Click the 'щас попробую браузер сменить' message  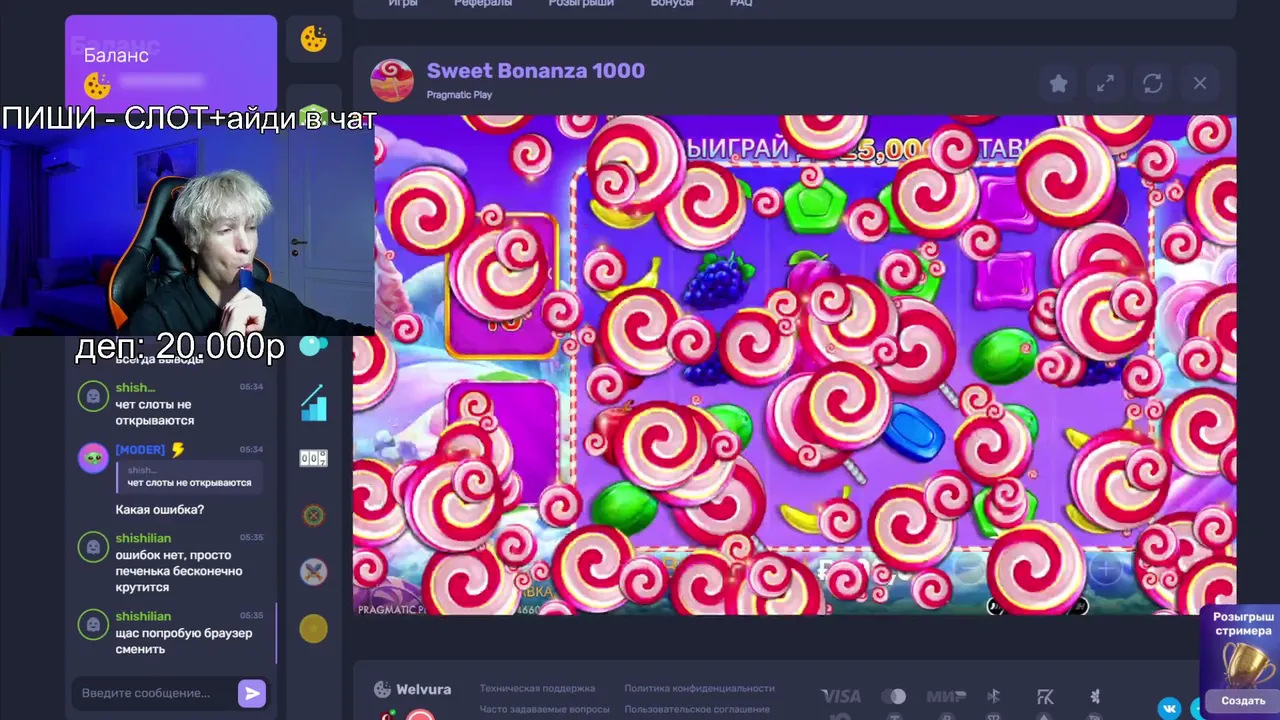click(184, 641)
